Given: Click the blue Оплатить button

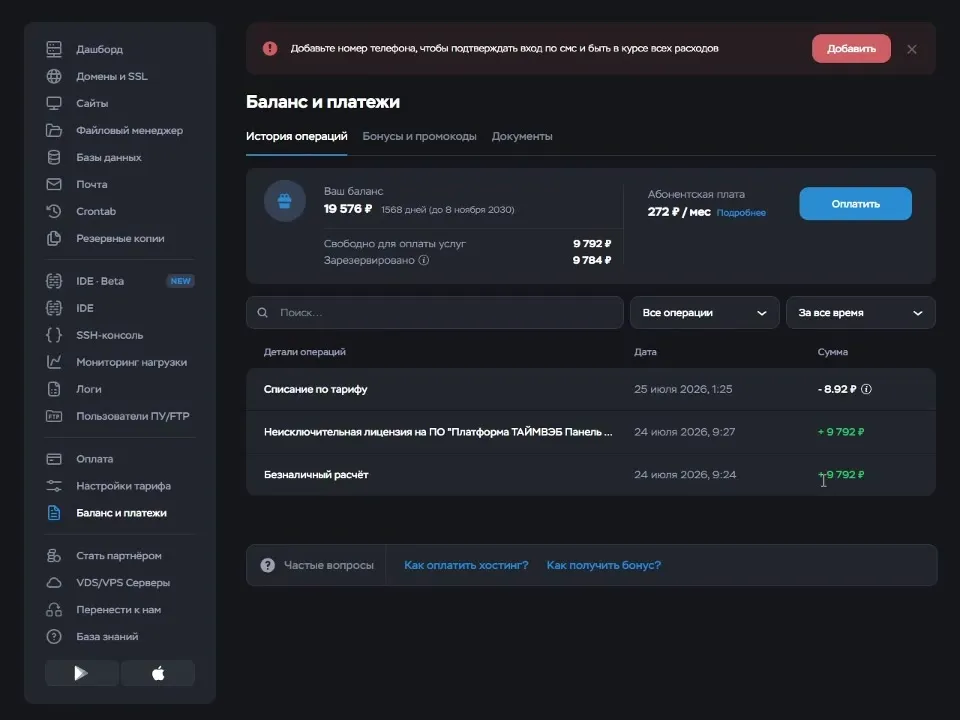Looking at the screenshot, I should (855, 204).
